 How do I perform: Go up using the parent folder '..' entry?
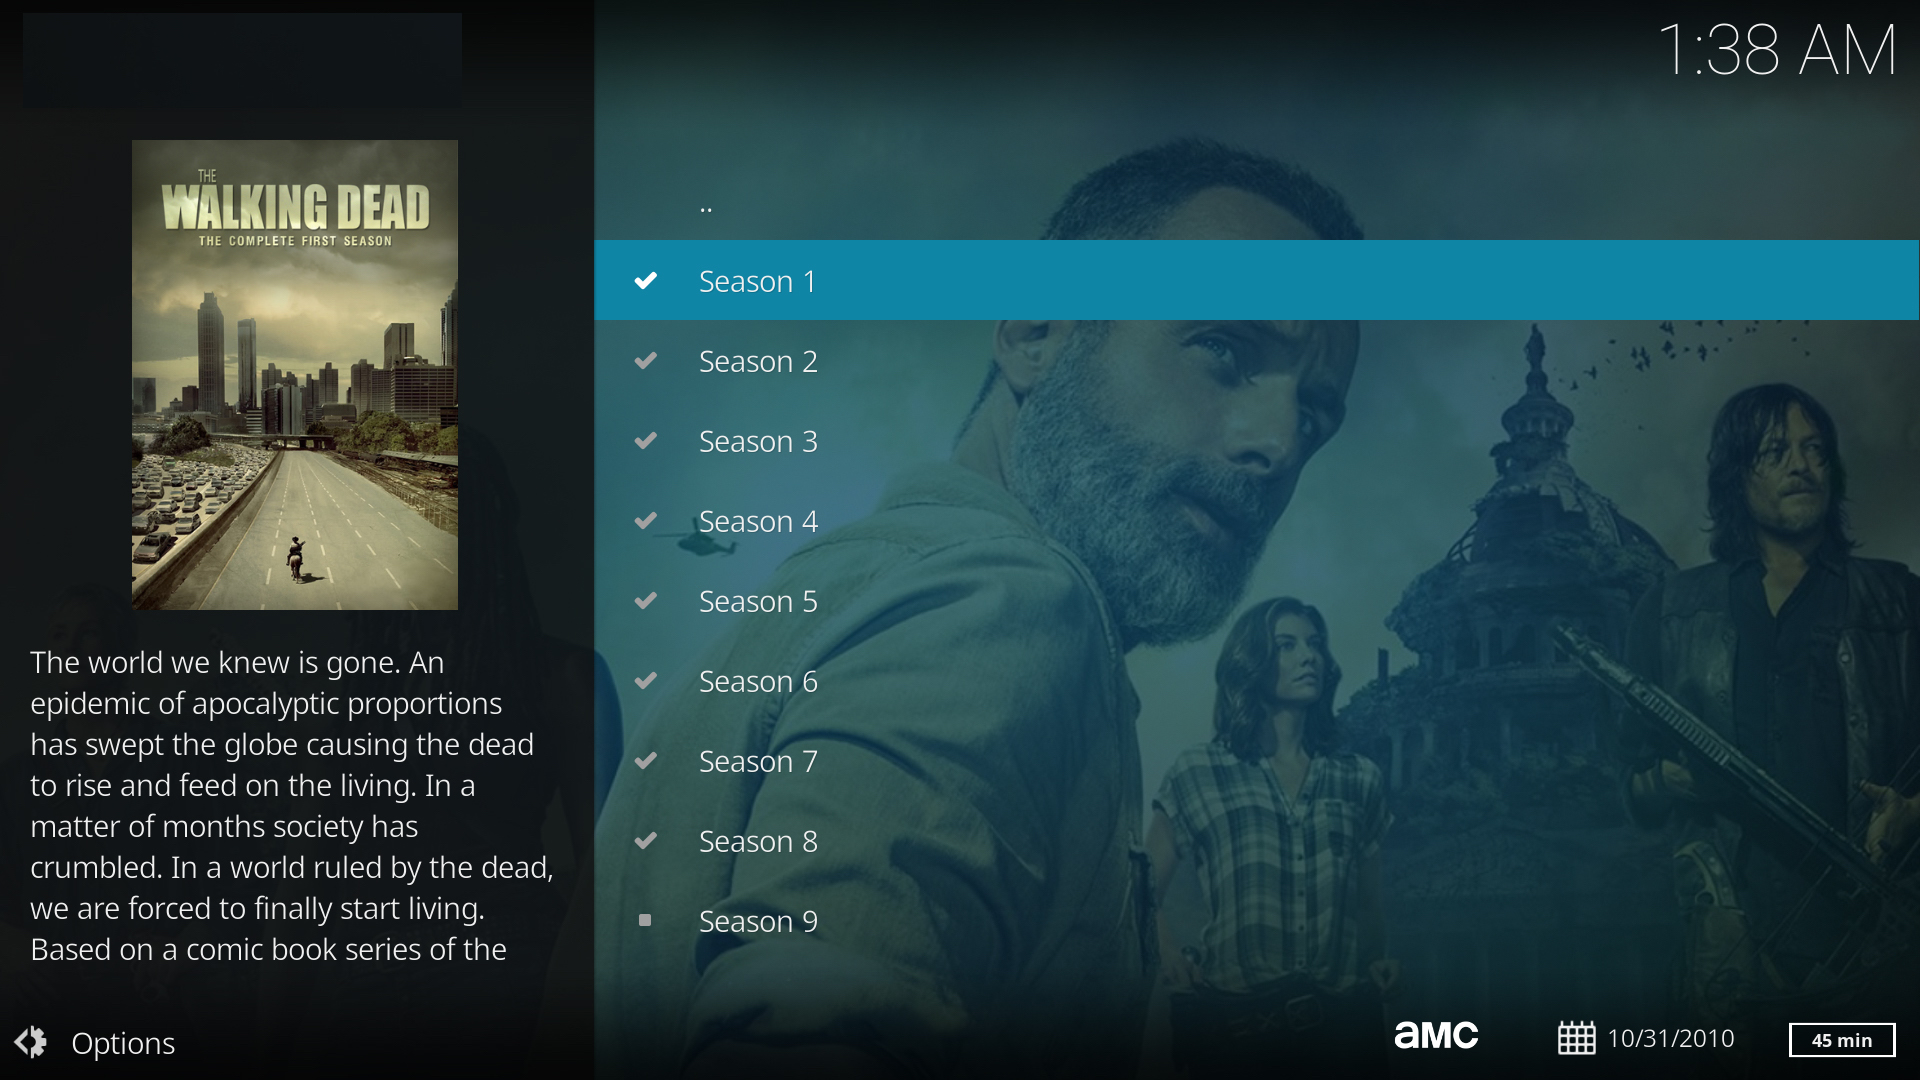pos(1257,203)
